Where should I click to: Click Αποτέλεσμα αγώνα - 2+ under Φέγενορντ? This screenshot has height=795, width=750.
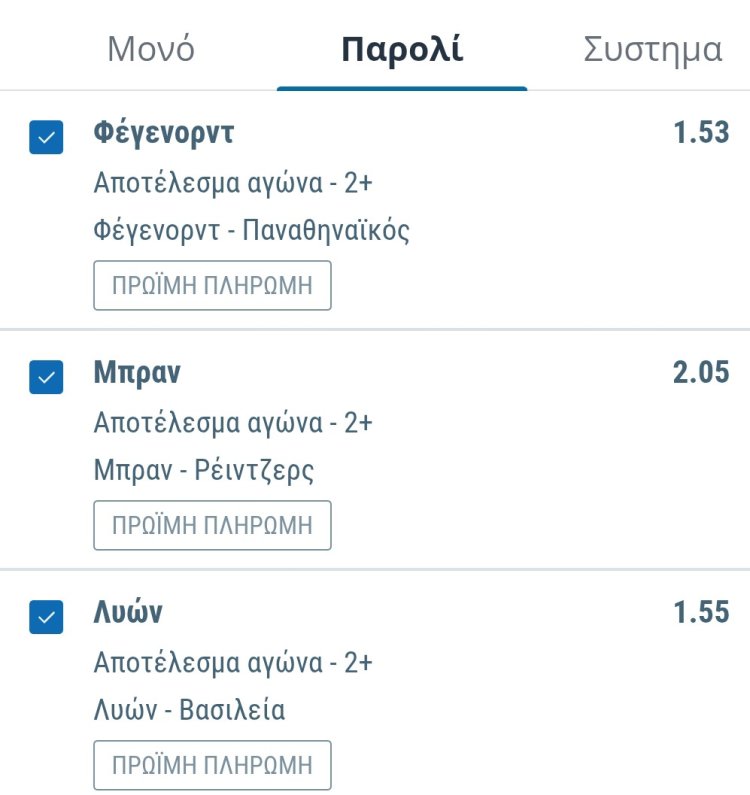[x=233, y=183]
